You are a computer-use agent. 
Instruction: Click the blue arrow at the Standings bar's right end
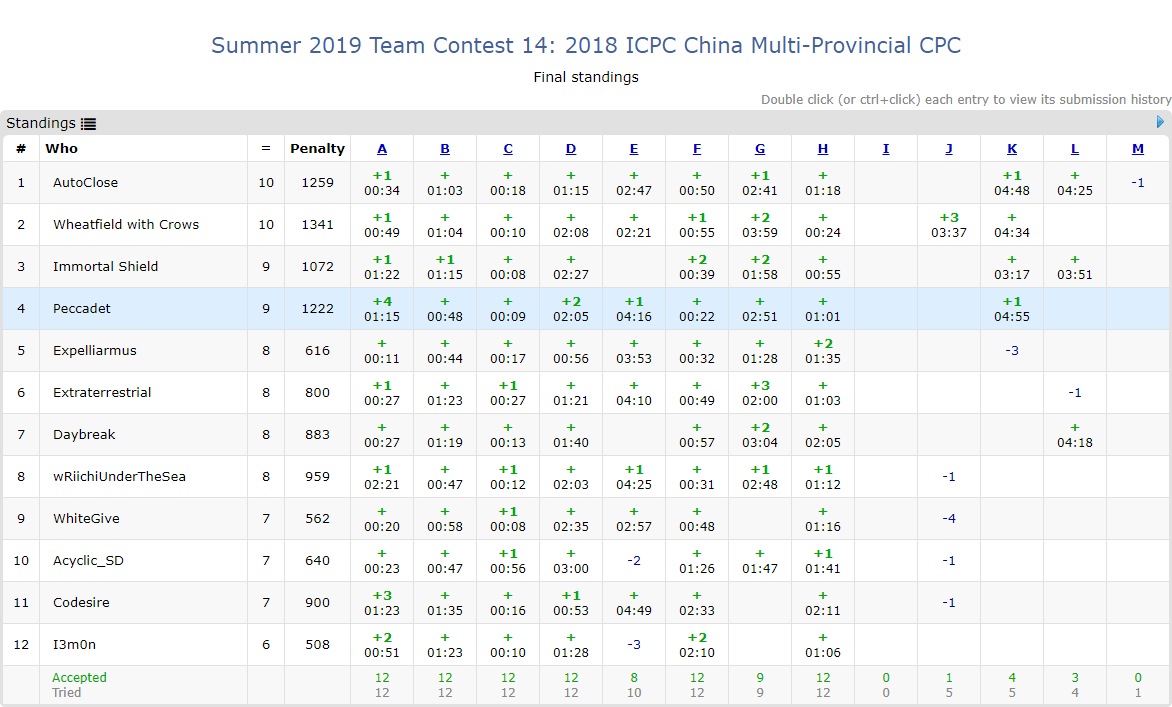1160,122
